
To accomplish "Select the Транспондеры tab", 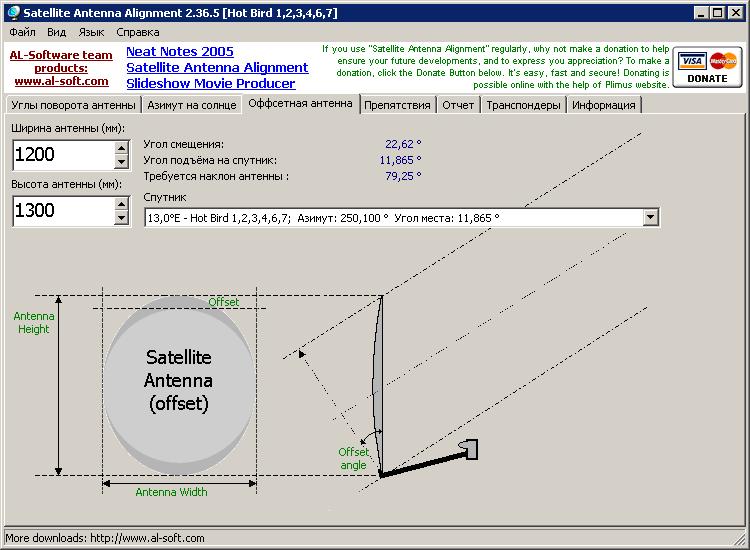I will click(x=523, y=105).
